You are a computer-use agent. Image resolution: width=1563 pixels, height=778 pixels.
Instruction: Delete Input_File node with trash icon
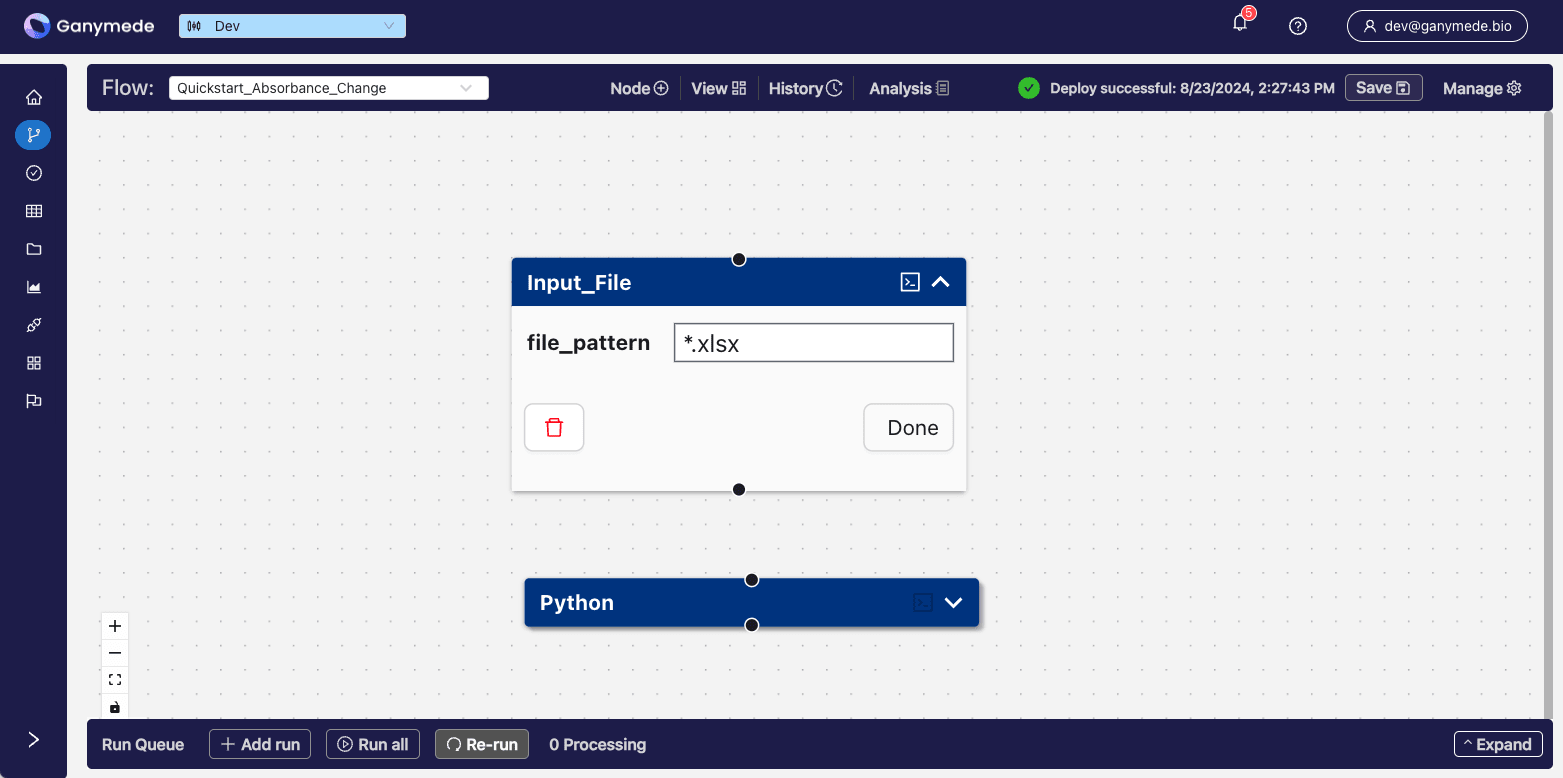click(x=554, y=427)
